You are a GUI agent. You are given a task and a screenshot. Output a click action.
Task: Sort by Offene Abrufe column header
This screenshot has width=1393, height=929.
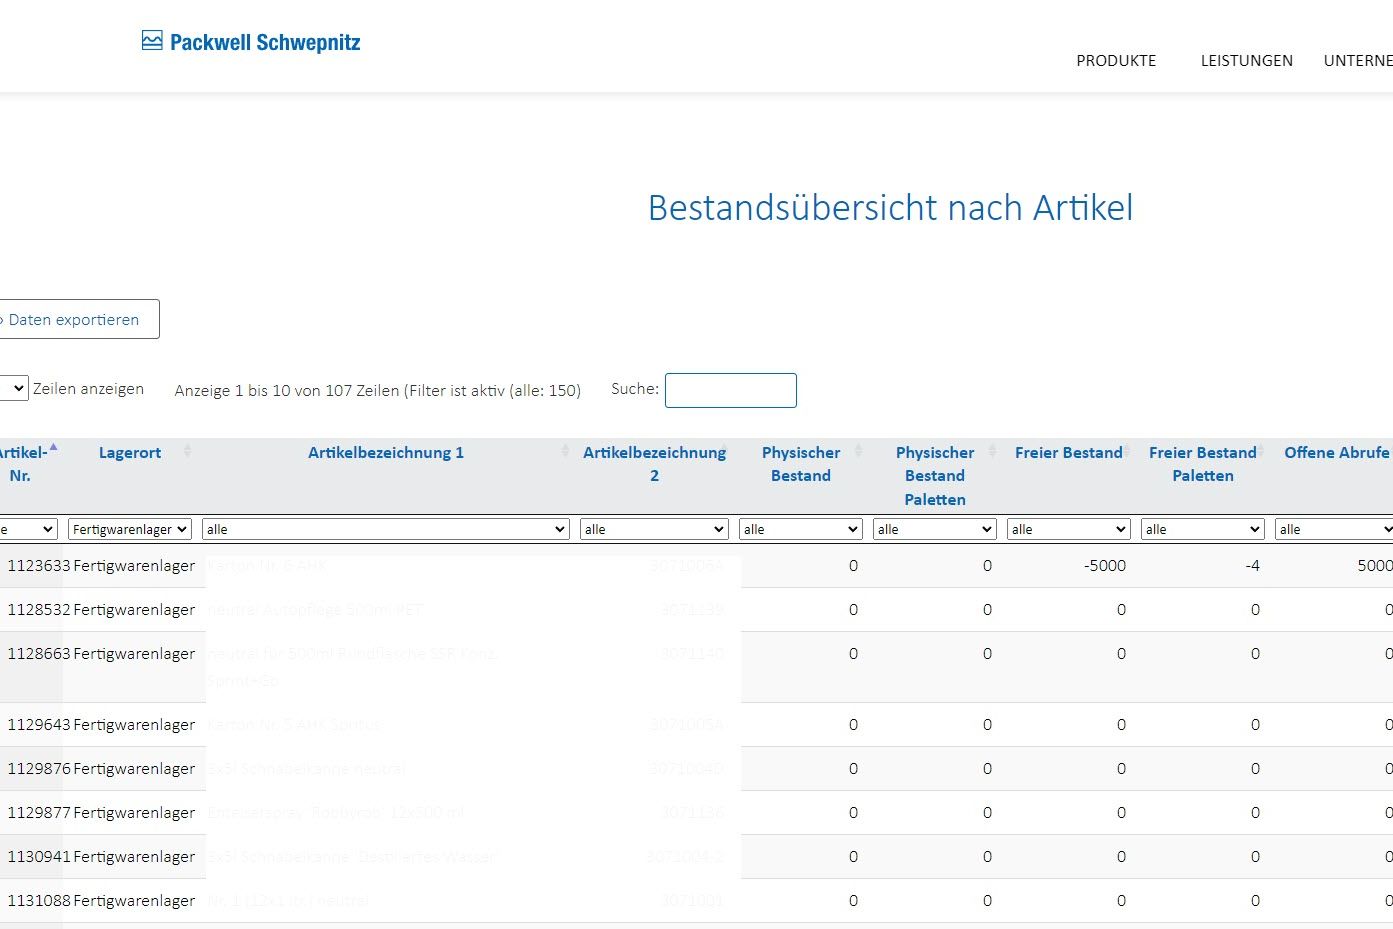pos(1336,453)
